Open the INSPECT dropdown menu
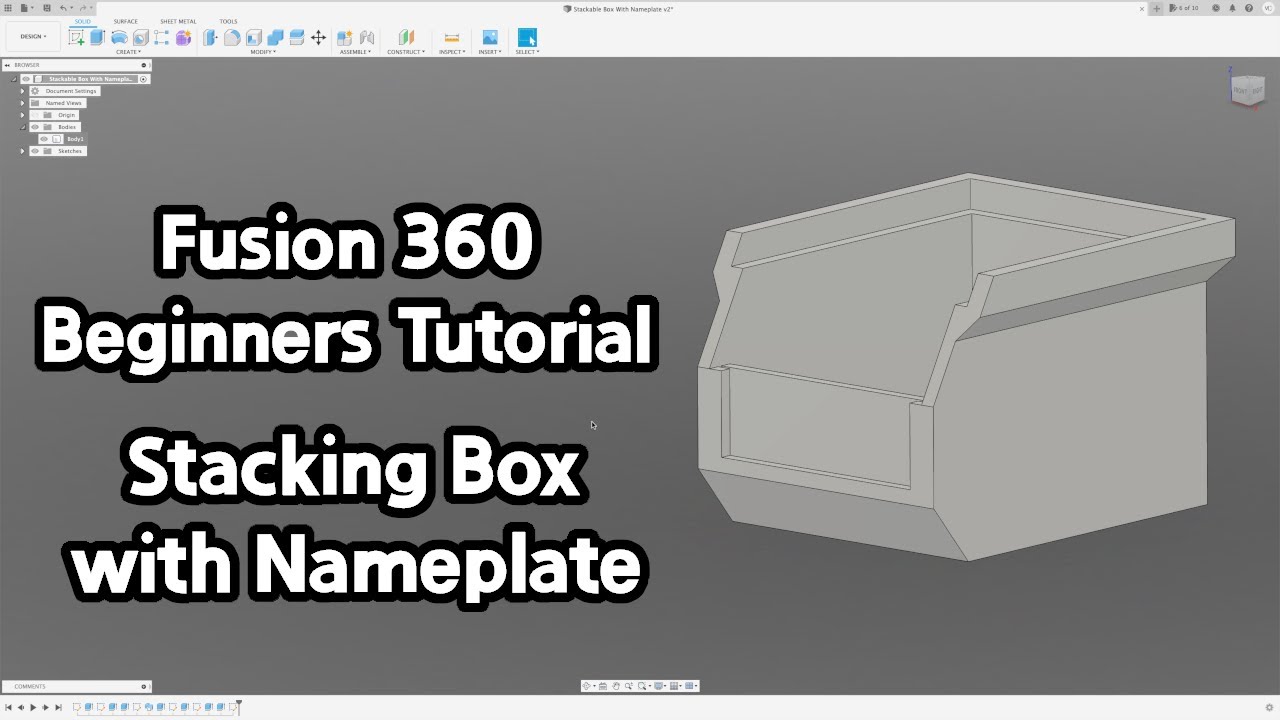 [x=452, y=52]
